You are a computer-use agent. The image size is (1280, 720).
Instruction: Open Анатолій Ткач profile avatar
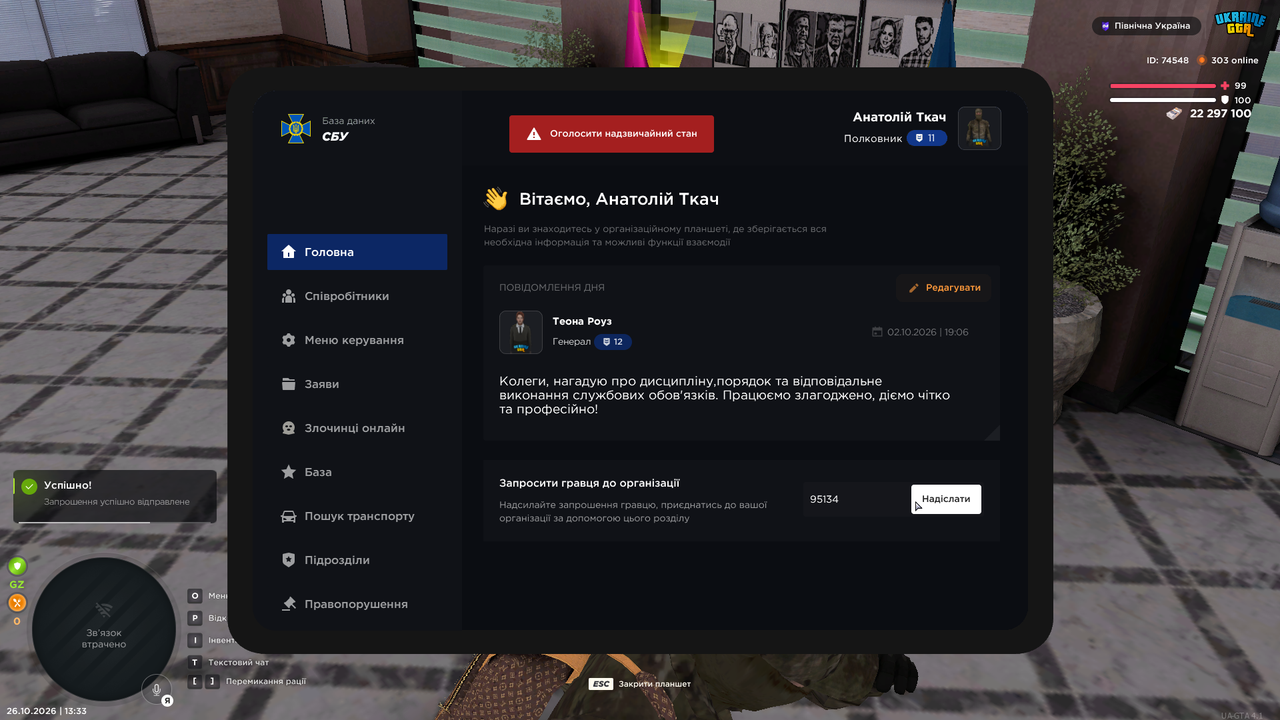point(979,128)
